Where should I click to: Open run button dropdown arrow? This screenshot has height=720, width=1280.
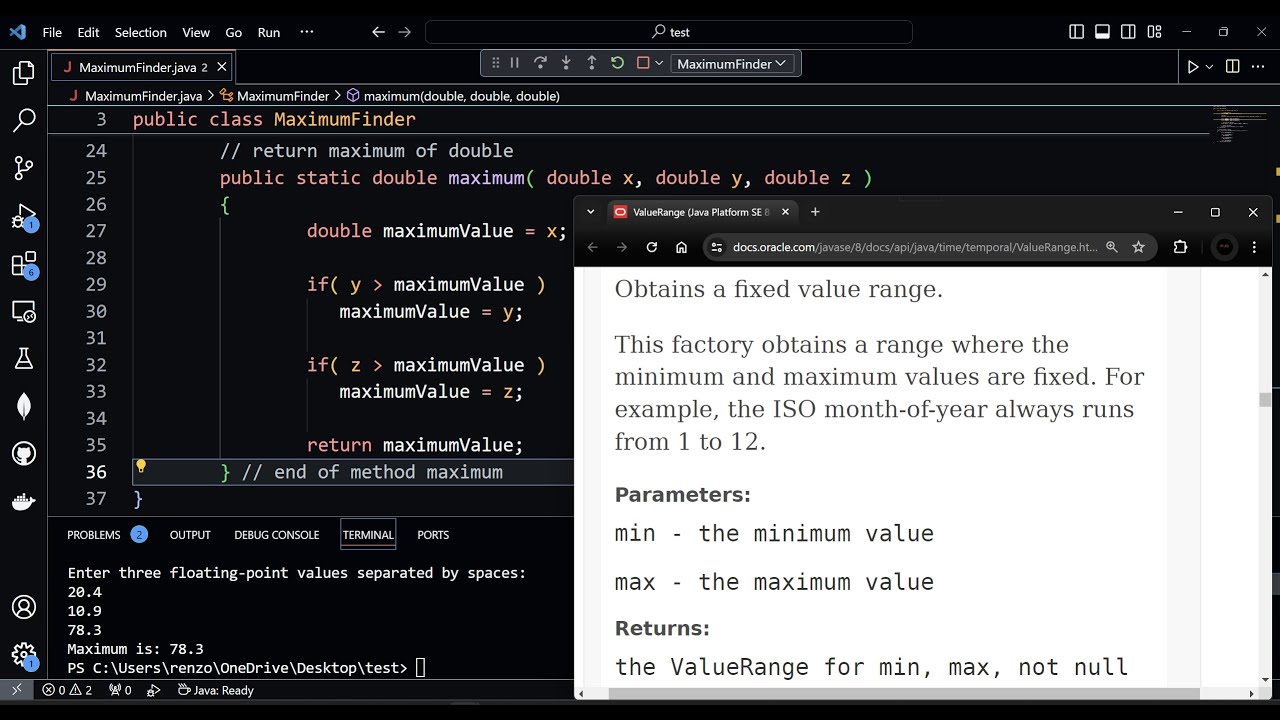click(x=1209, y=67)
